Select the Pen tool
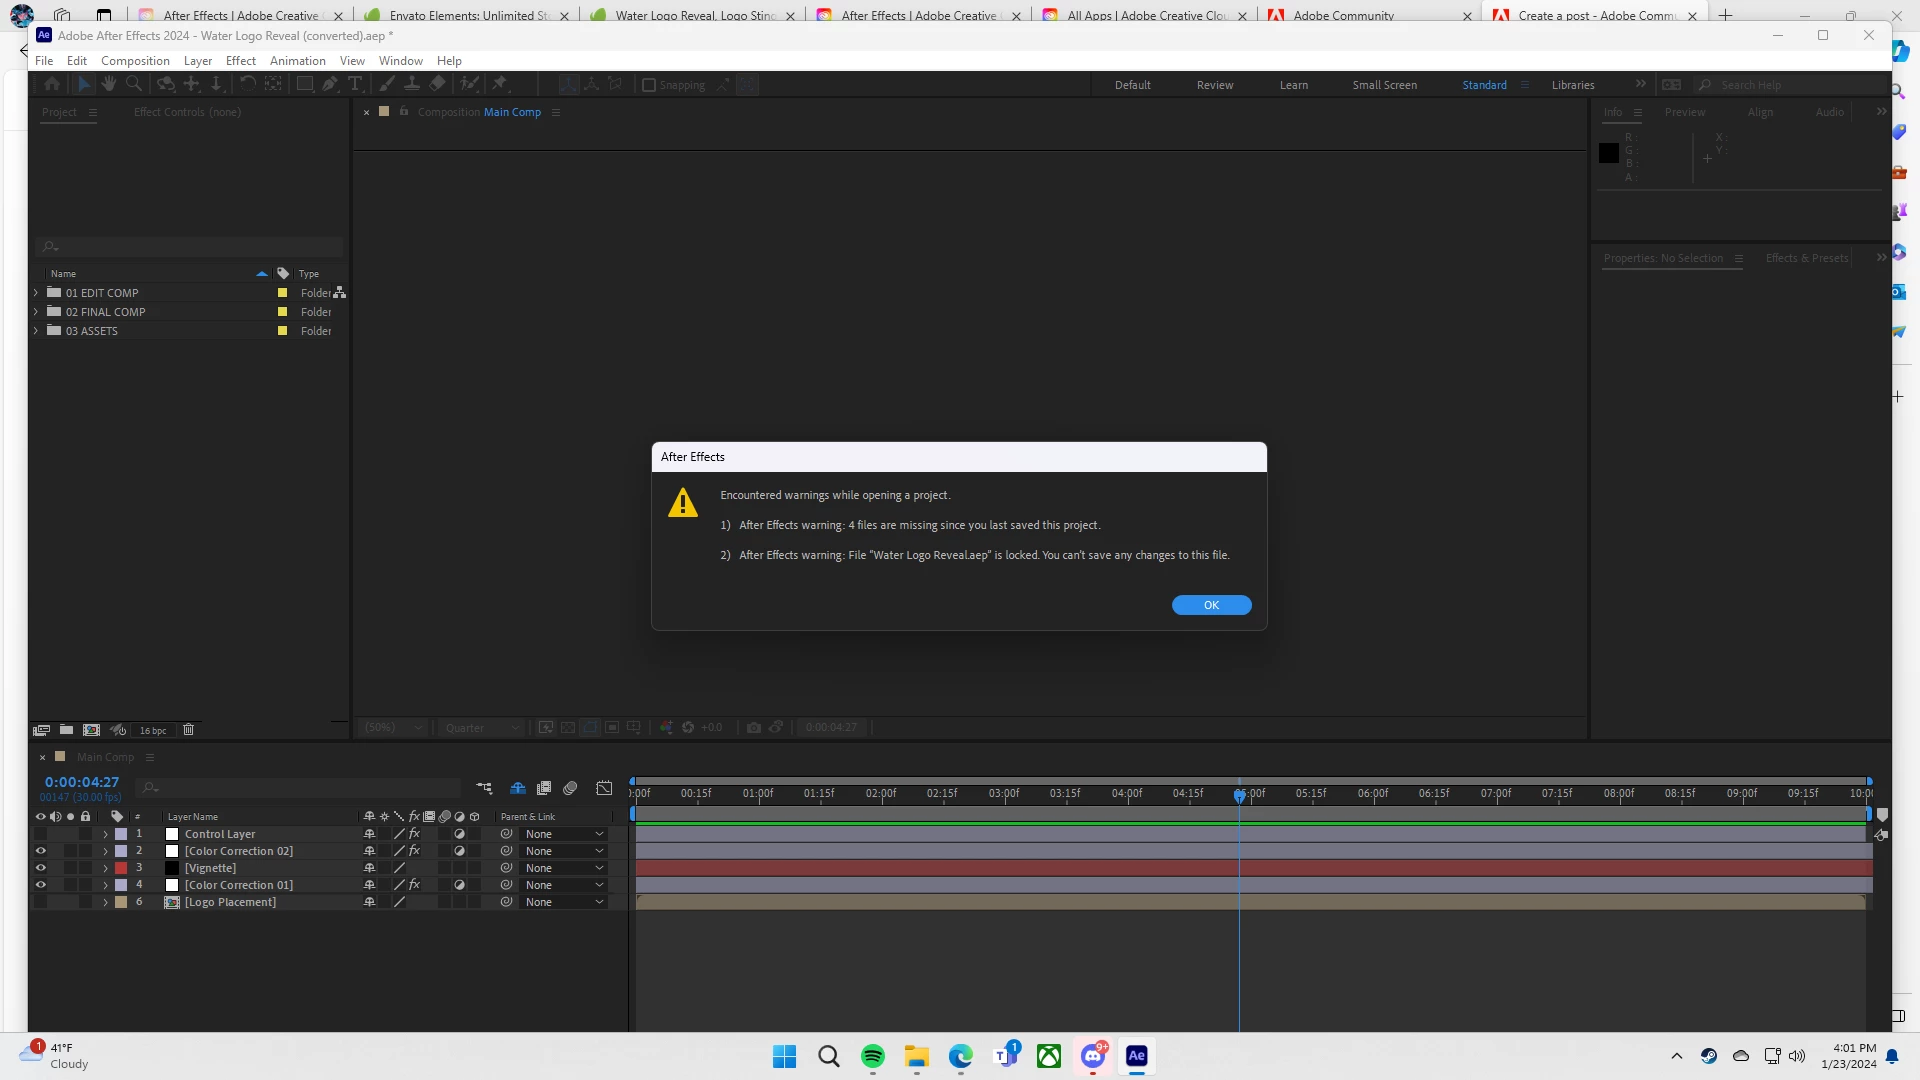The width and height of the screenshot is (1920, 1080). [330, 85]
